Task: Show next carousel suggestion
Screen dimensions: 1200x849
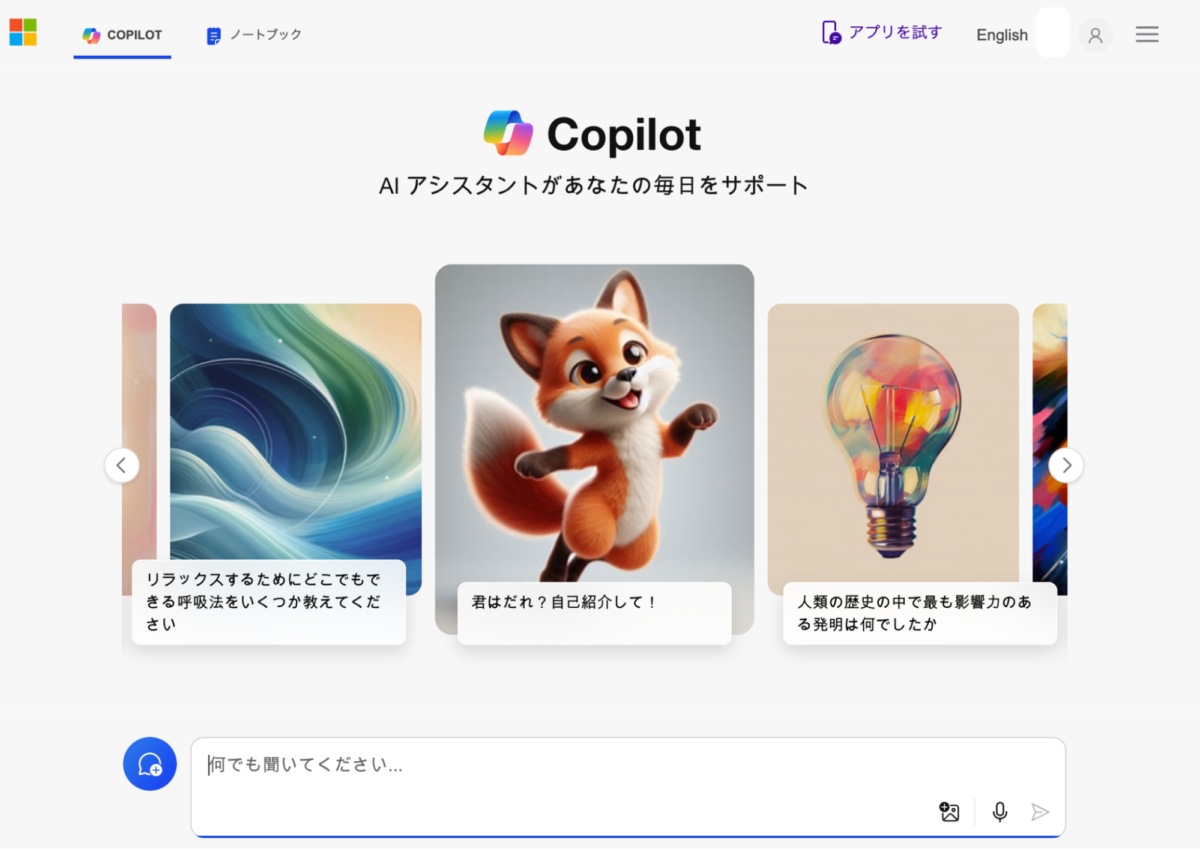Action: coord(1066,465)
